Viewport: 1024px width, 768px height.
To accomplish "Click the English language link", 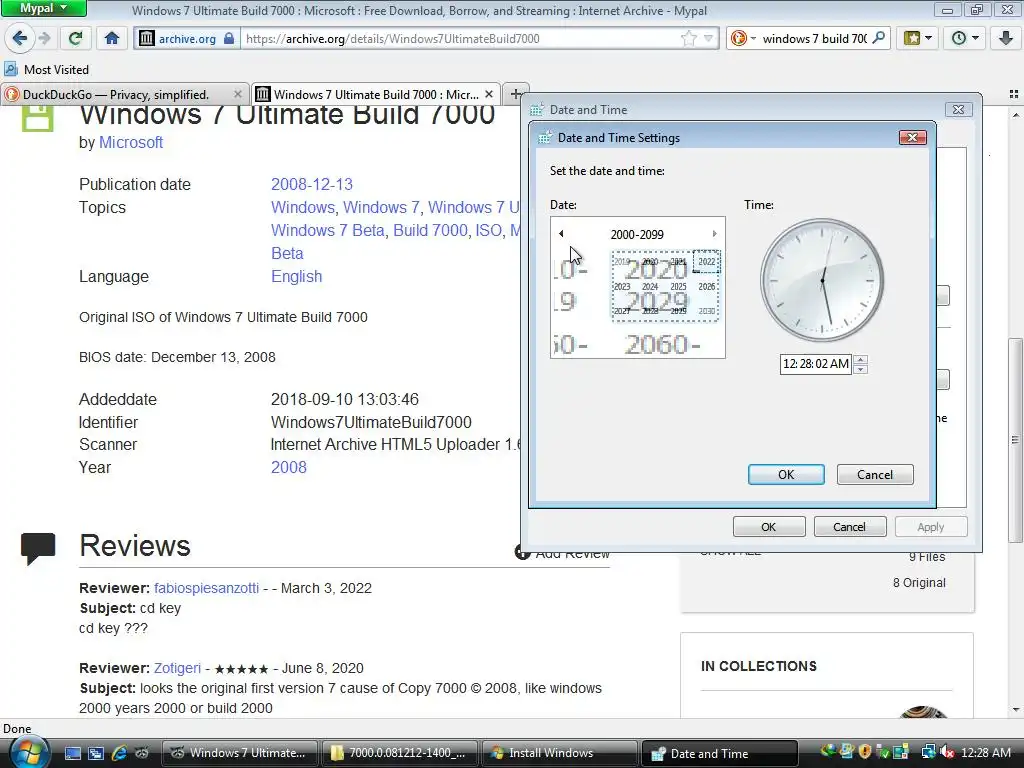I will (296, 276).
